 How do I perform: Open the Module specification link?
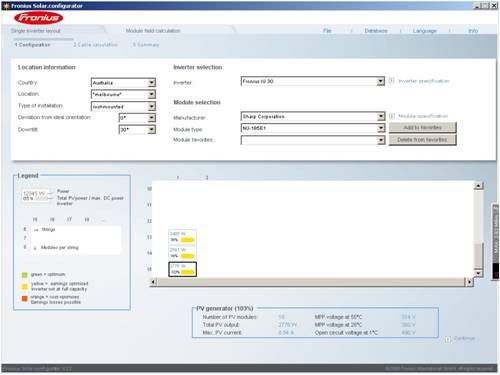click(x=423, y=116)
